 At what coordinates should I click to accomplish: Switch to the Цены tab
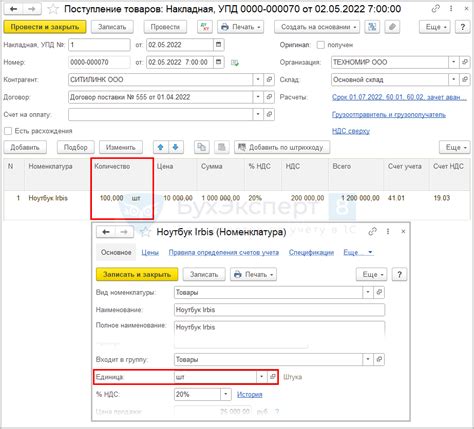150,253
